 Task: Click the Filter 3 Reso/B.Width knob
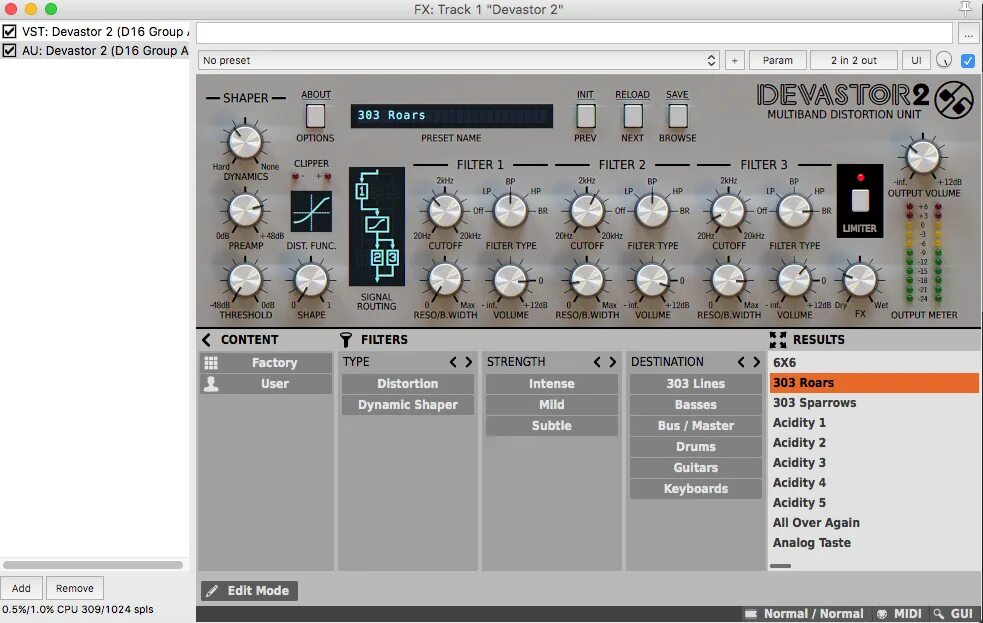[x=728, y=280]
